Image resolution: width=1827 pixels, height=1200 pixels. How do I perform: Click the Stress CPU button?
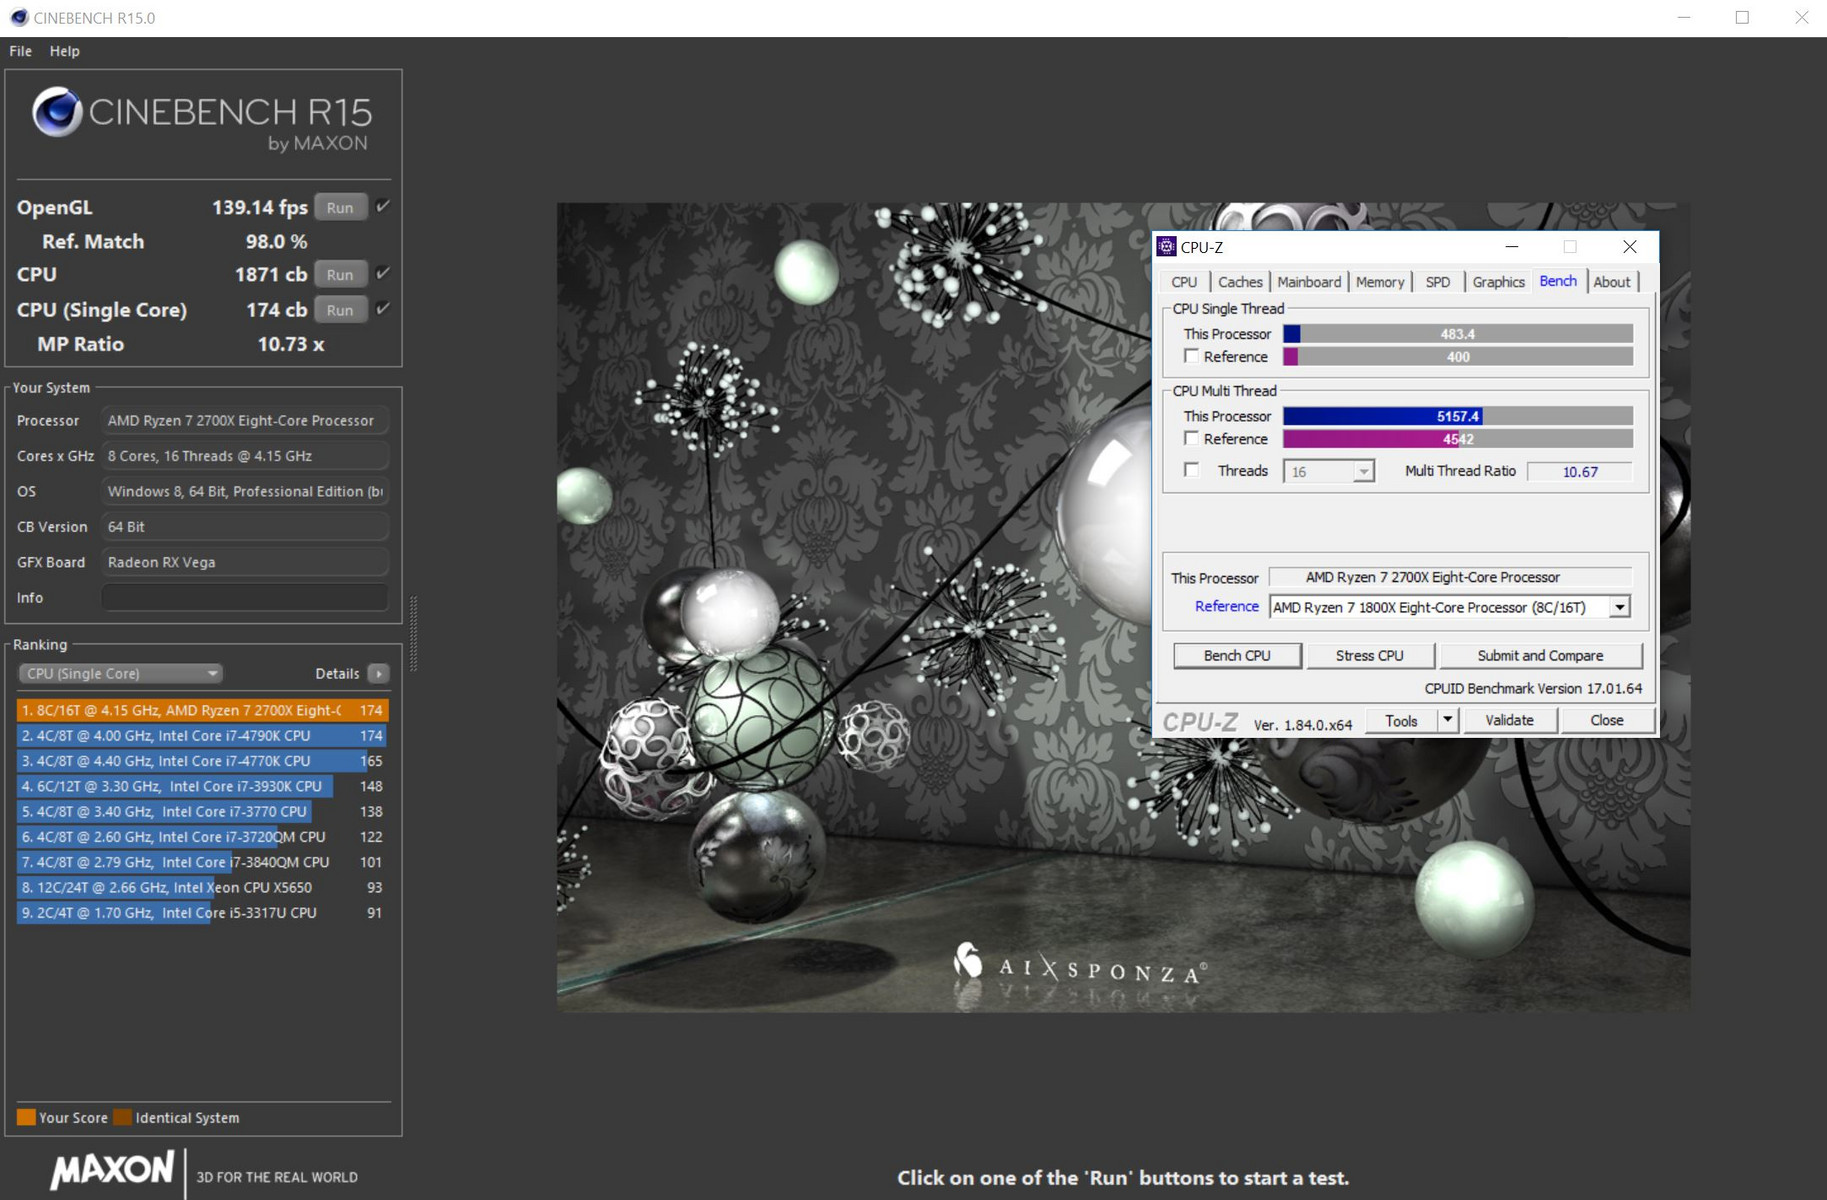point(1369,656)
